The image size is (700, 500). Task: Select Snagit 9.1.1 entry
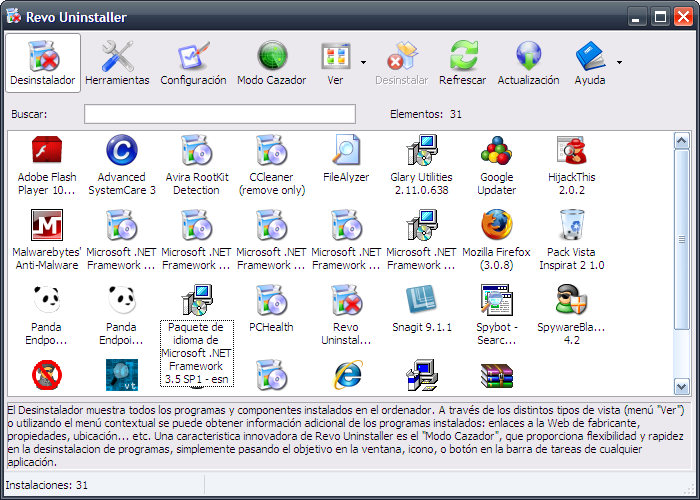[421, 308]
